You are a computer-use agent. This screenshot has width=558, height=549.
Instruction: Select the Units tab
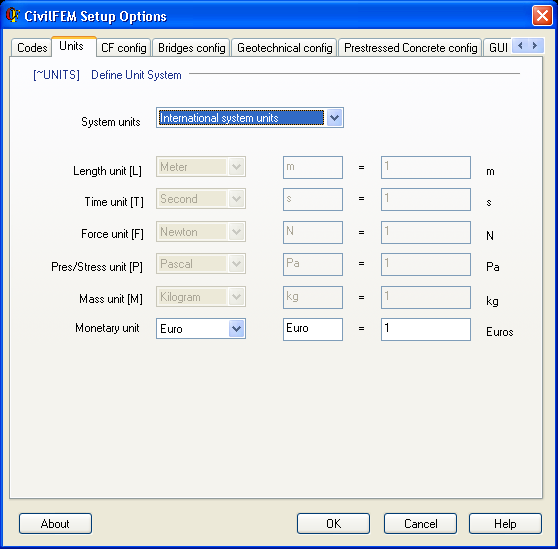73,46
